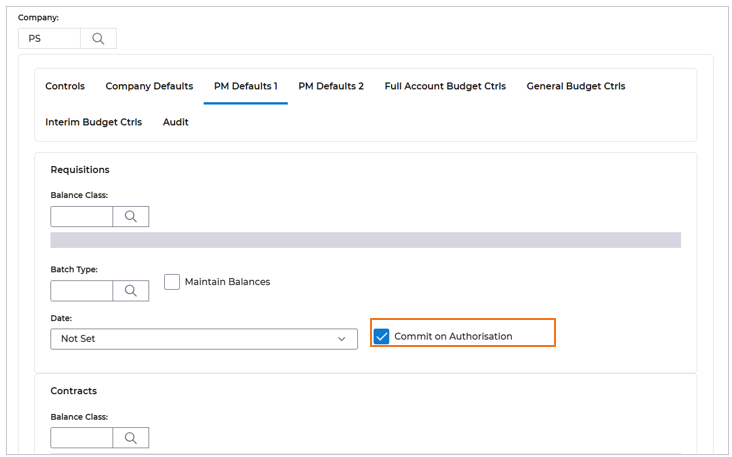The image size is (732, 457).
Task: Toggle the Maintain Balances checkbox
Action: point(172,282)
